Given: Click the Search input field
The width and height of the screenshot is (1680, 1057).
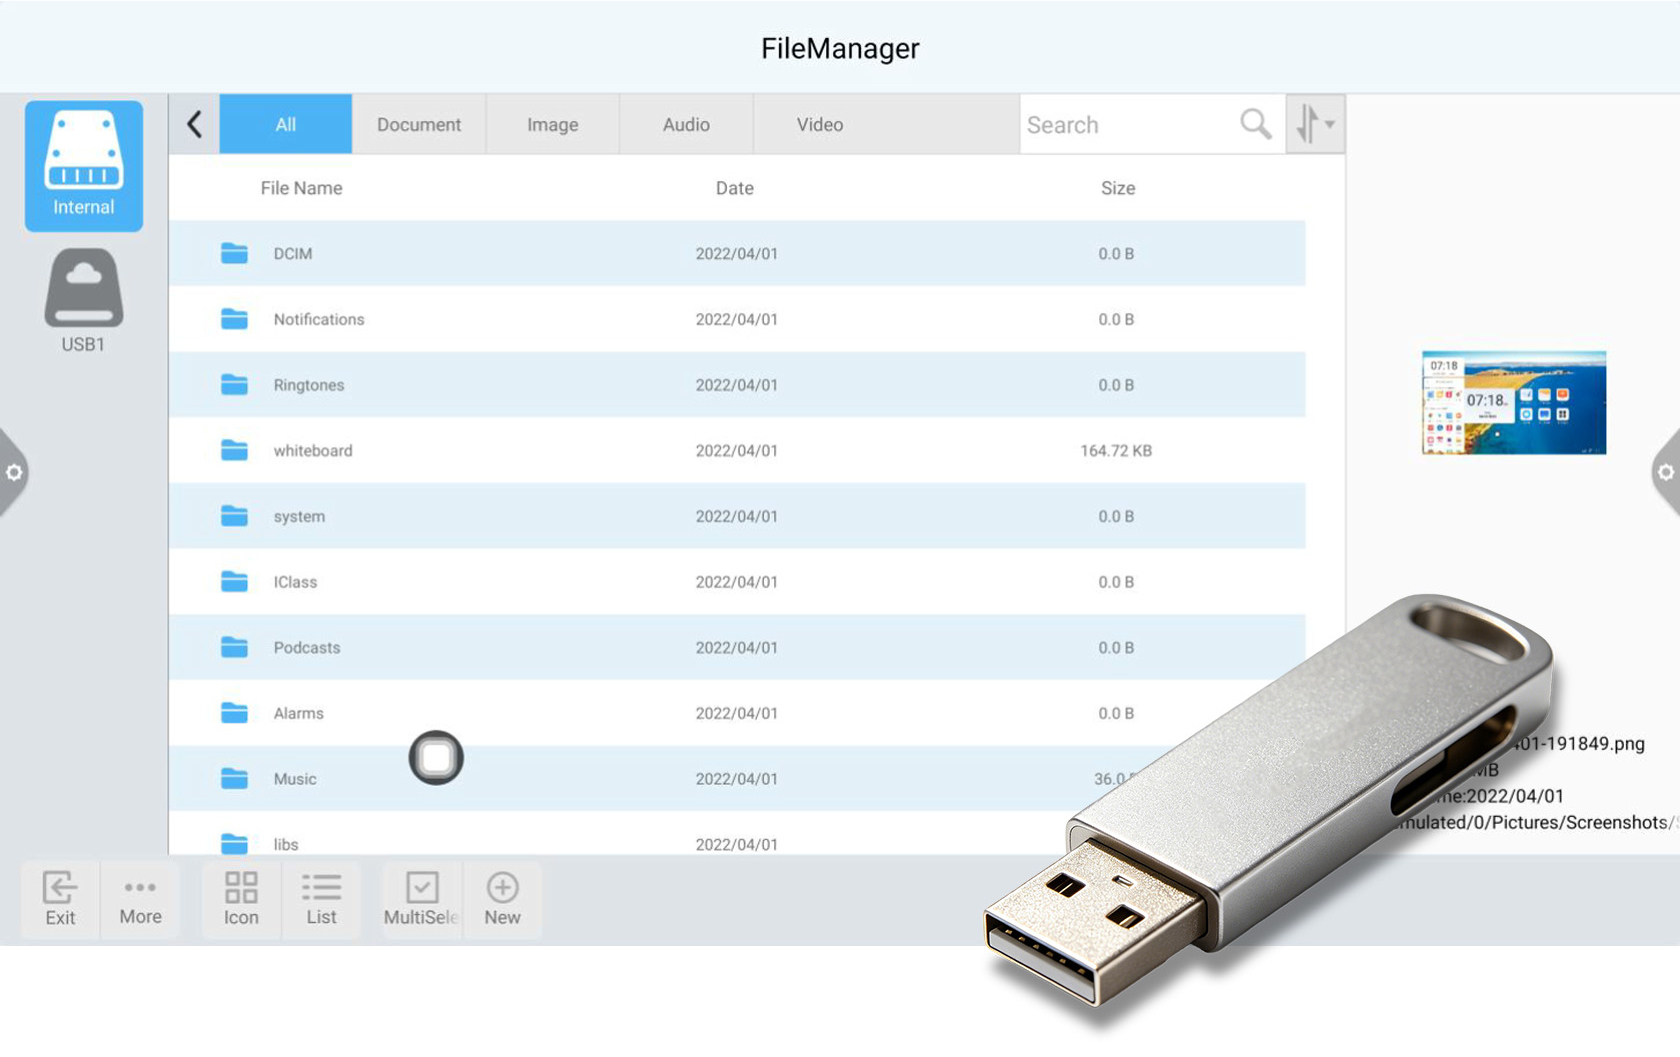Looking at the screenshot, I should (x=1128, y=124).
